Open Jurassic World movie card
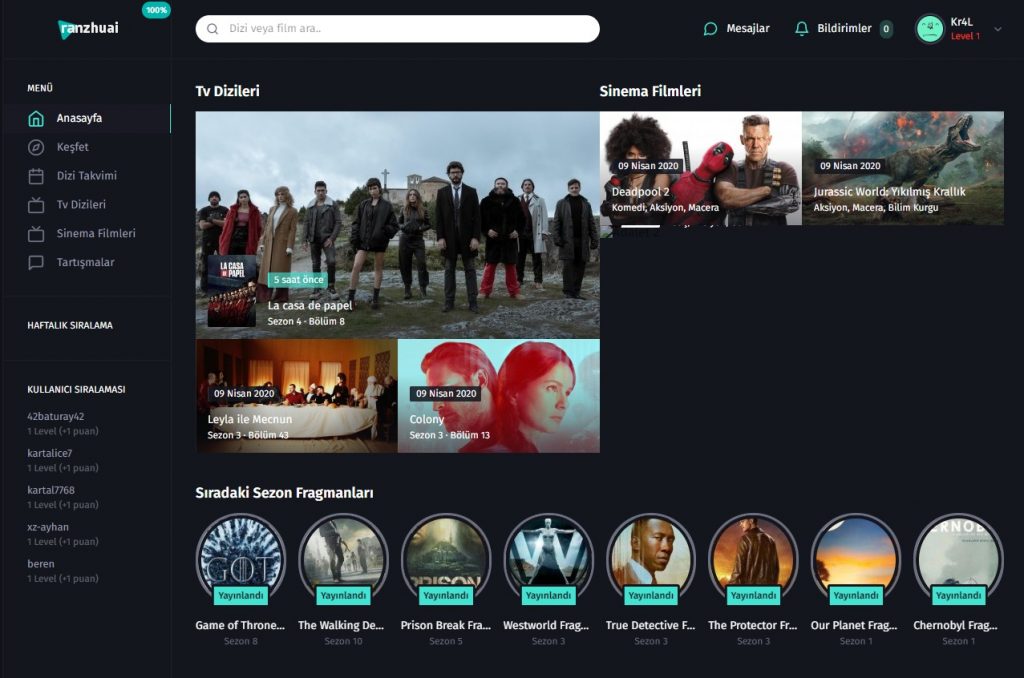The width and height of the screenshot is (1024, 678). (x=902, y=168)
